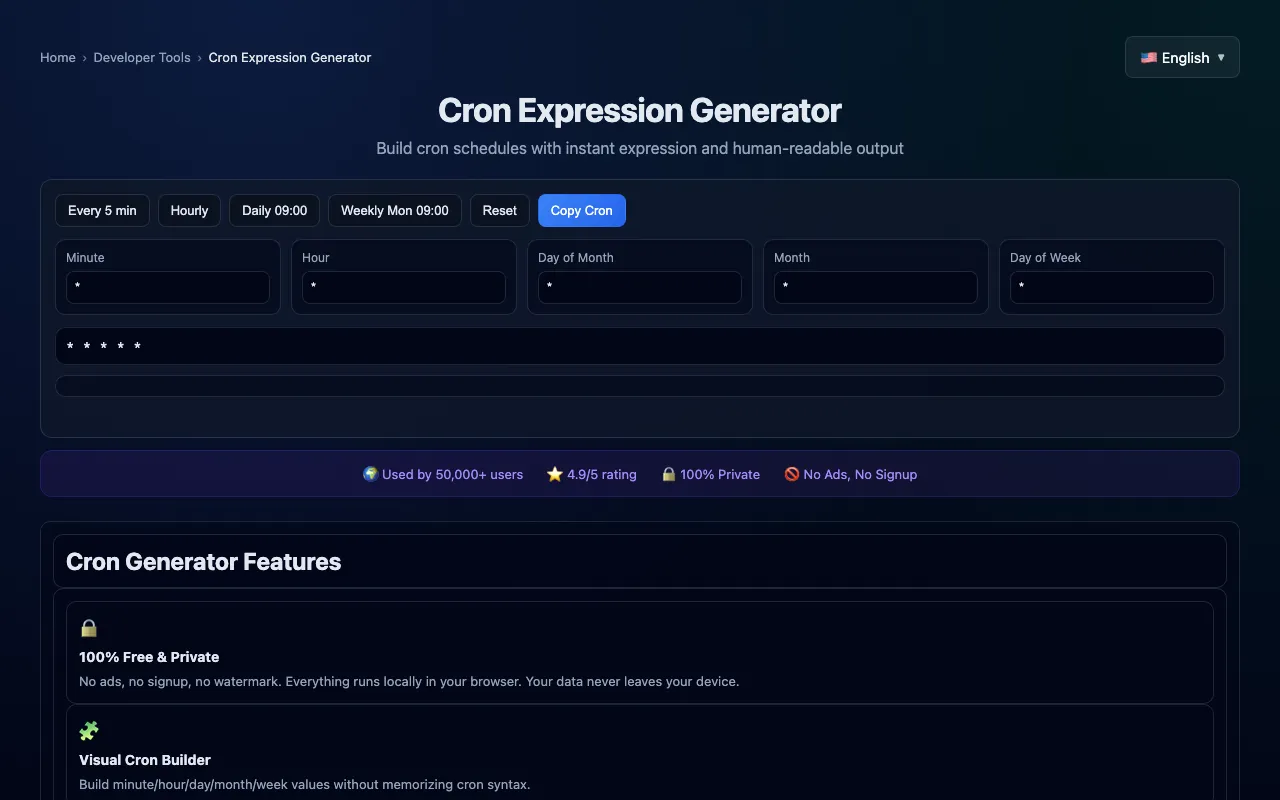The width and height of the screenshot is (1280, 800).
Task: Click the Month field label
Action: (792, 257)
